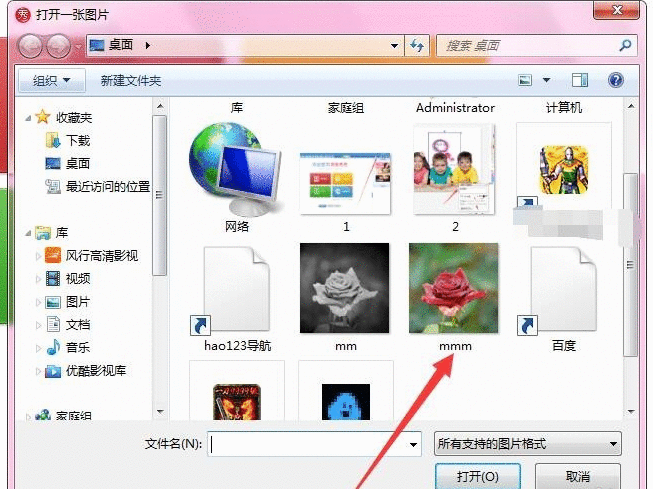653x489 pixels.
Task: Collapse the 收藏夹 tree section
Action: 28,118
